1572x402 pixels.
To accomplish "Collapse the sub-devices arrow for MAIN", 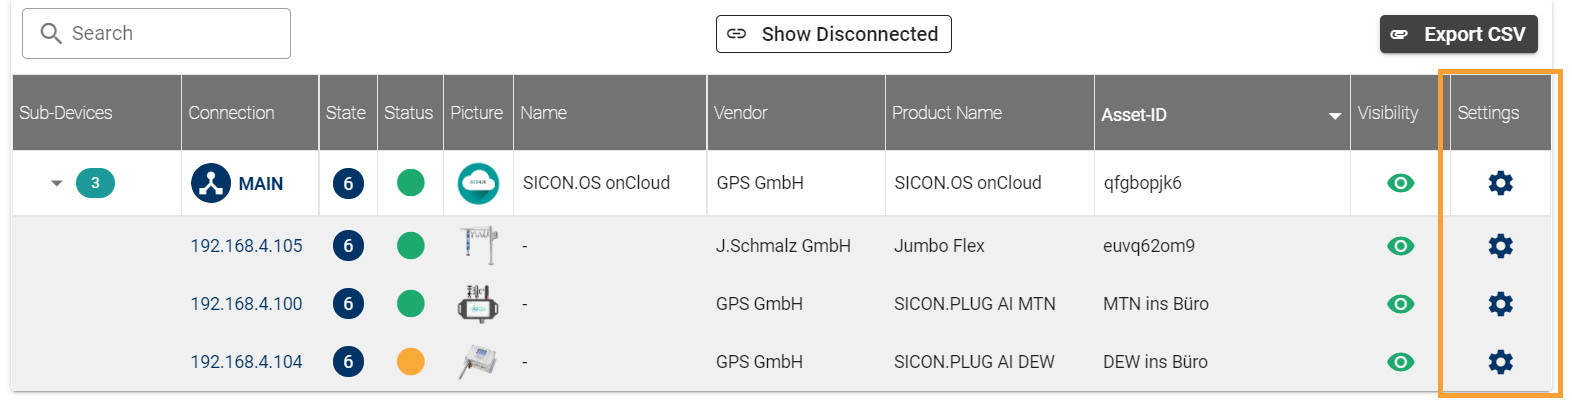I will (57, 183).
